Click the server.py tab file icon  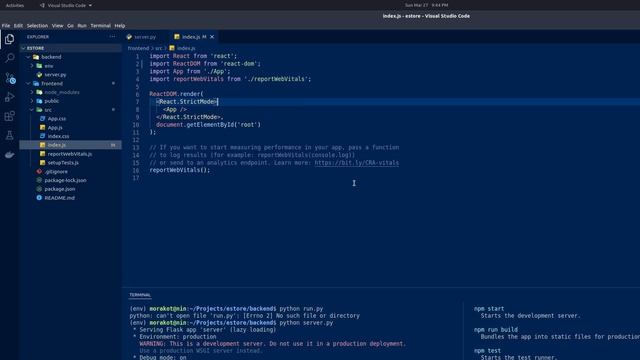point(129,37)
